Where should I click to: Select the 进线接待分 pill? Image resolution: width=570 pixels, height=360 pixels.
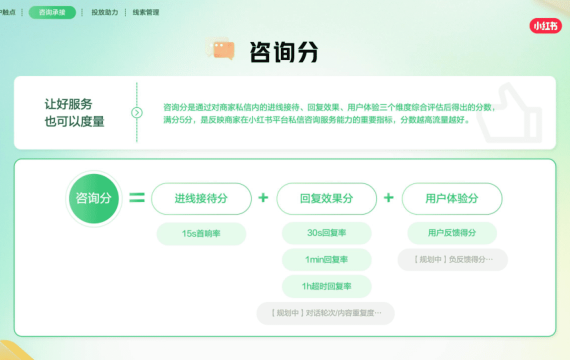(201, 199)
